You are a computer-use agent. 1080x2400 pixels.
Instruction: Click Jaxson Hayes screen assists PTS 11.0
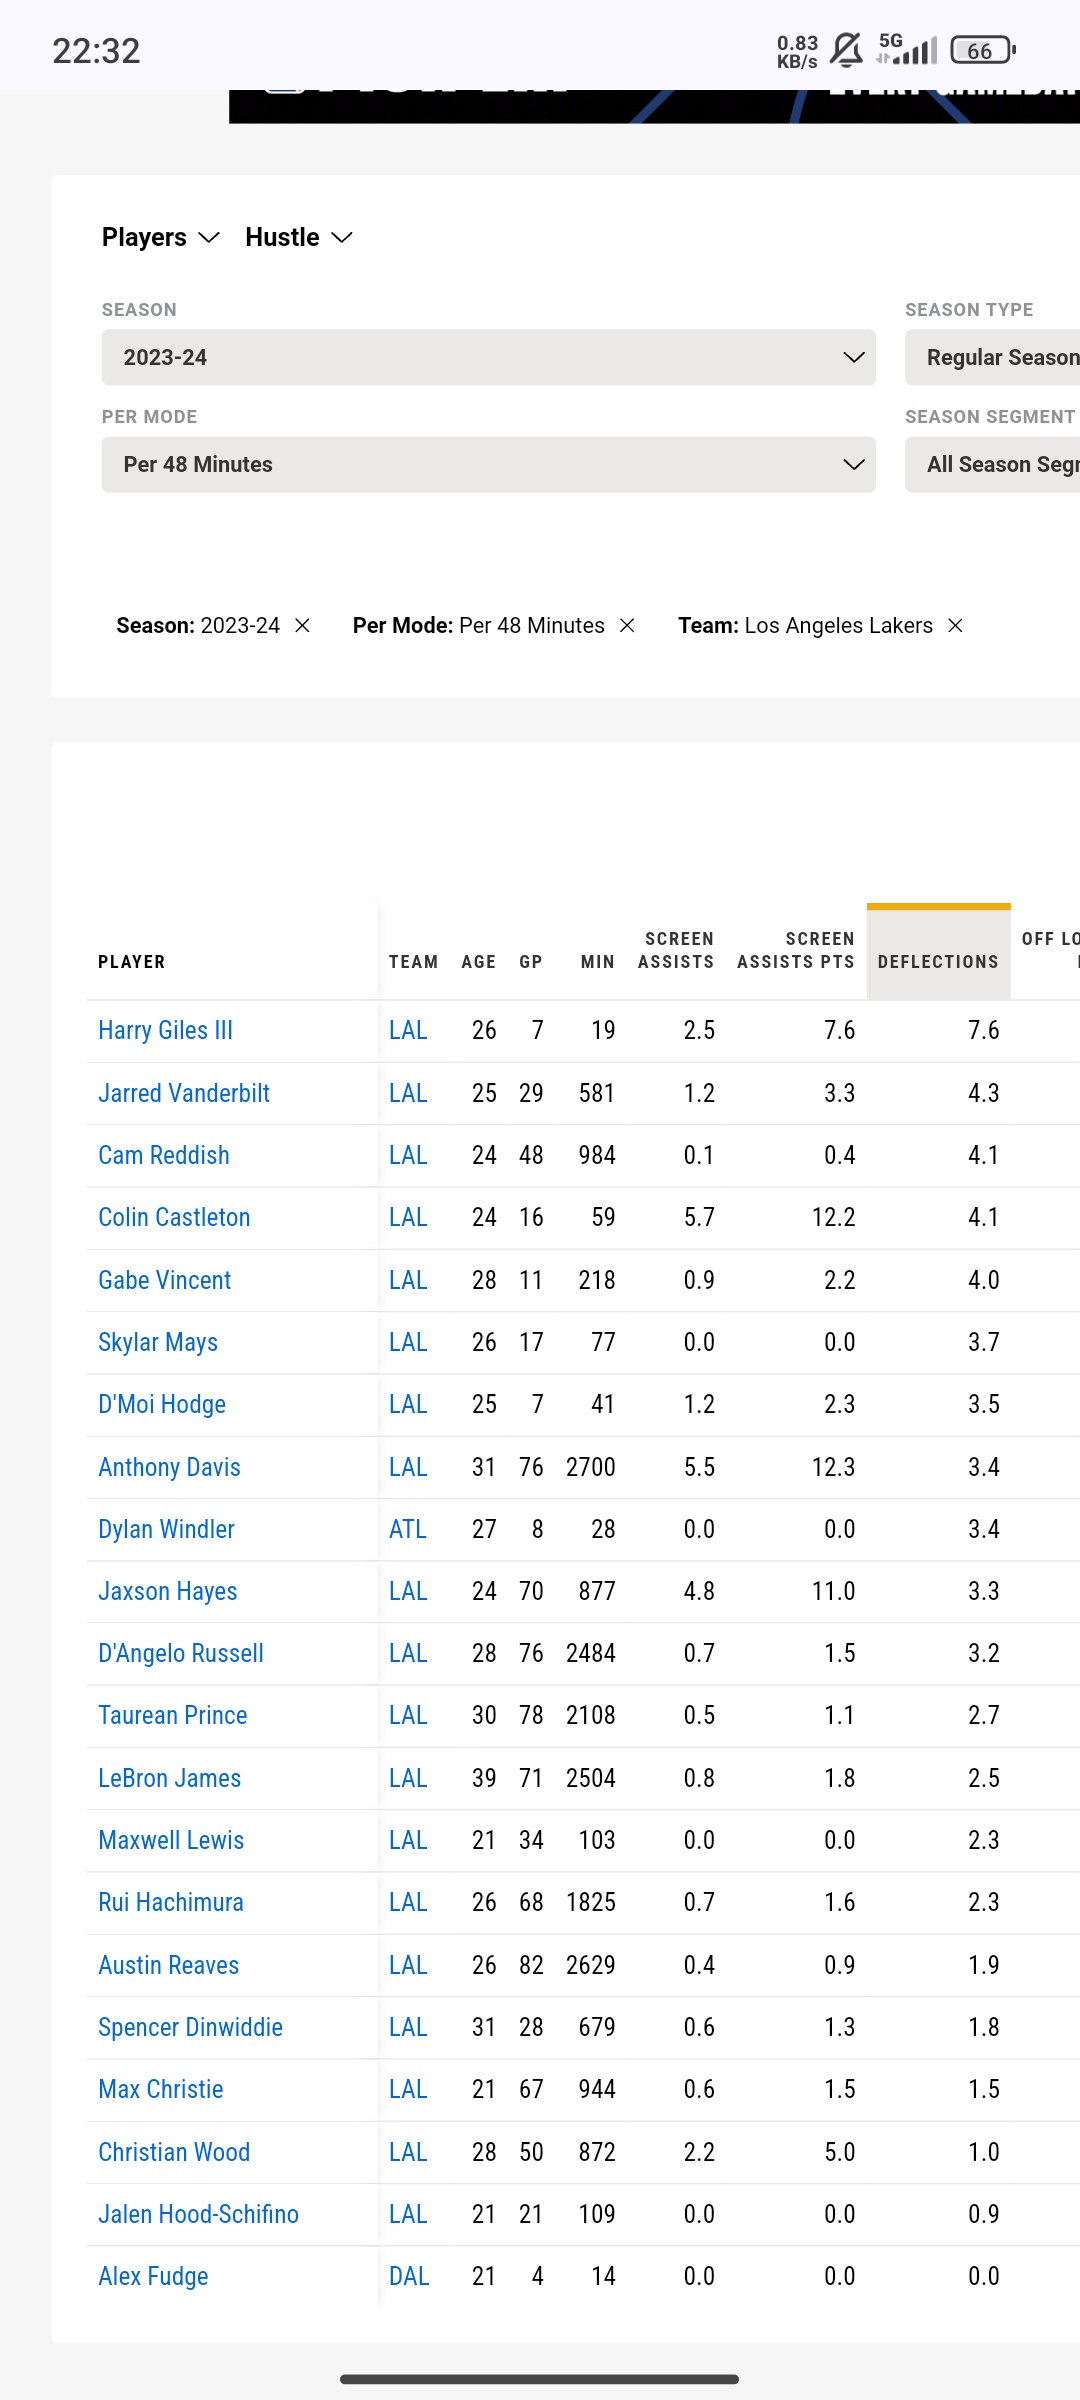point(834,1591)
